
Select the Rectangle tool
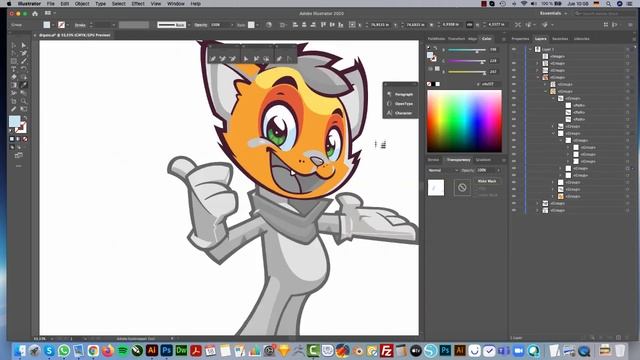tap(14, 61)
